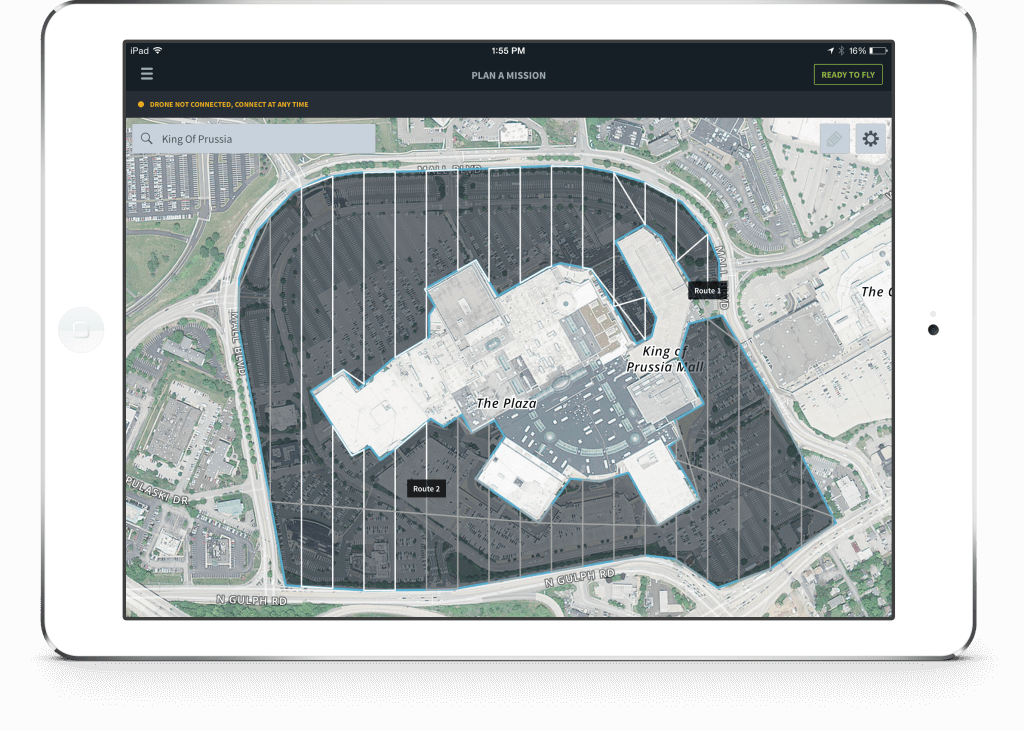1024x731 pixels.
Task: Select the Route 1 label
Action: (x=707, y=290)
